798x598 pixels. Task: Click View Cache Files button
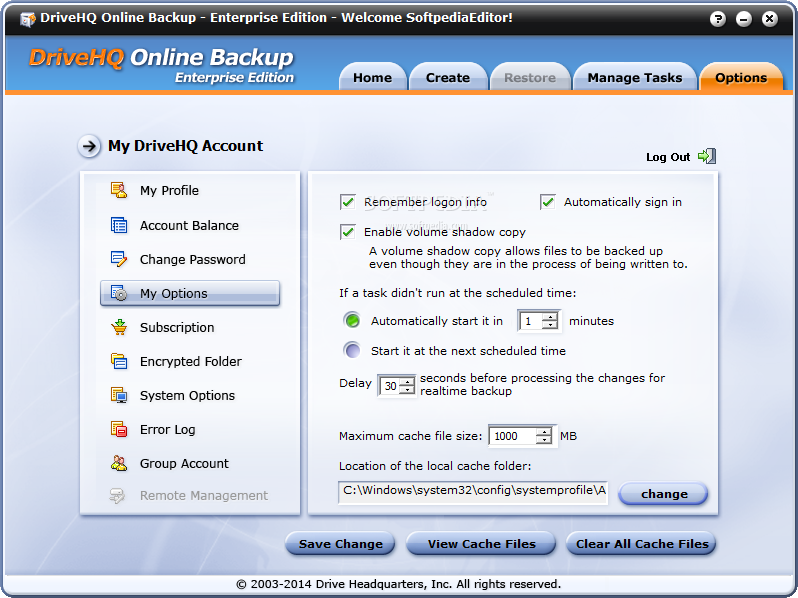pyautogui.click(x=481, y=544)
